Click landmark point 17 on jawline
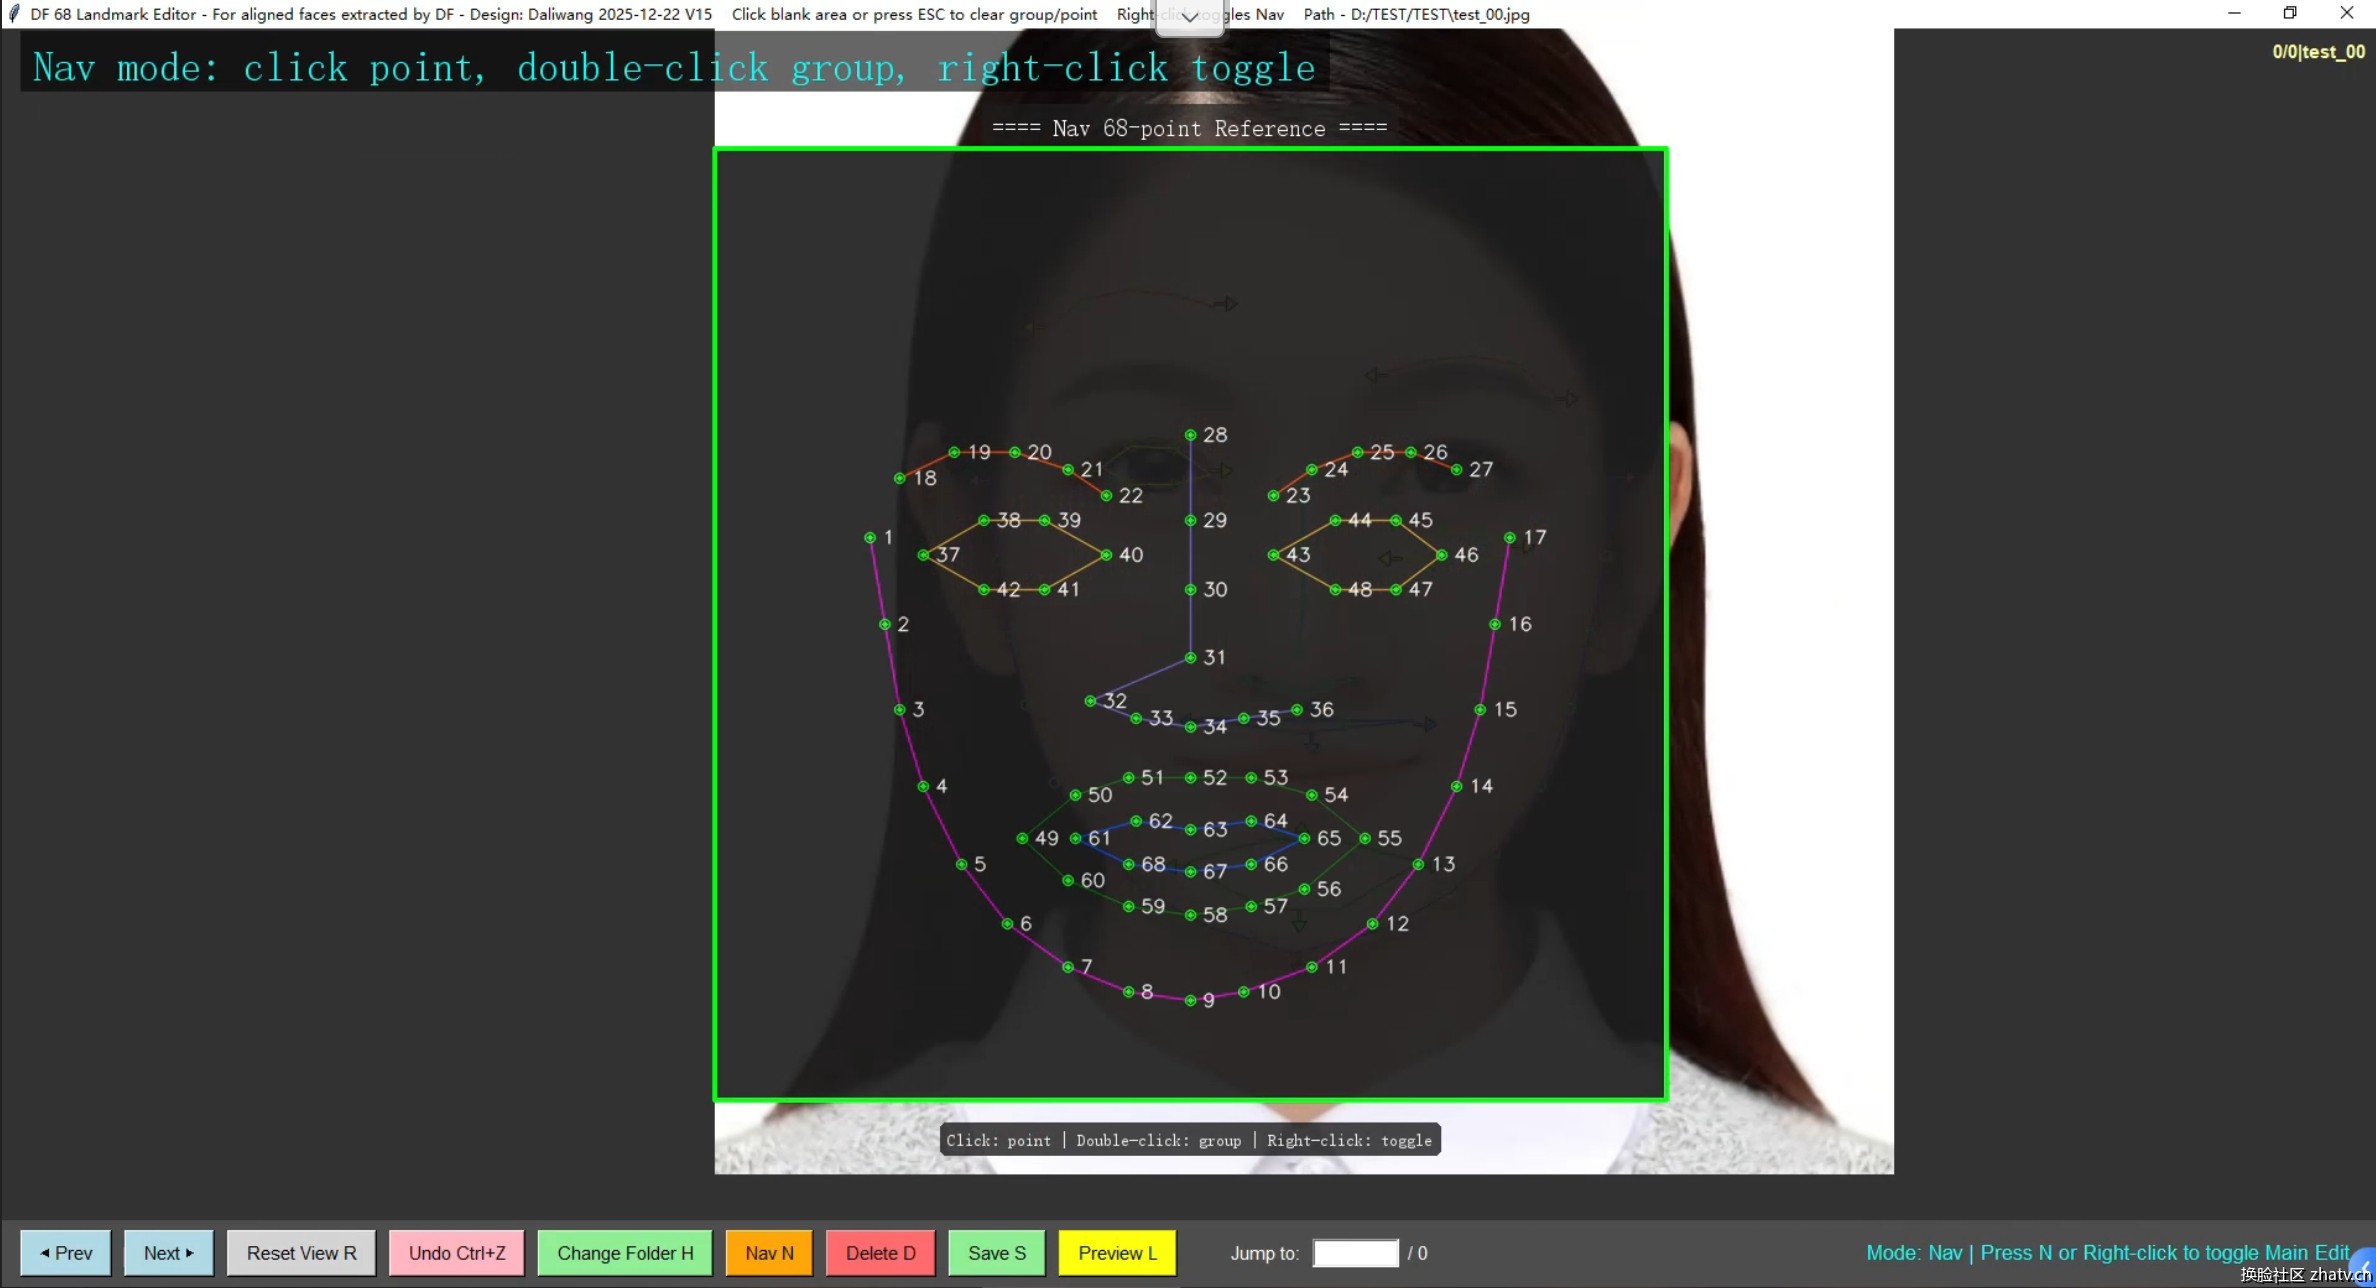 click(1510, 537)
